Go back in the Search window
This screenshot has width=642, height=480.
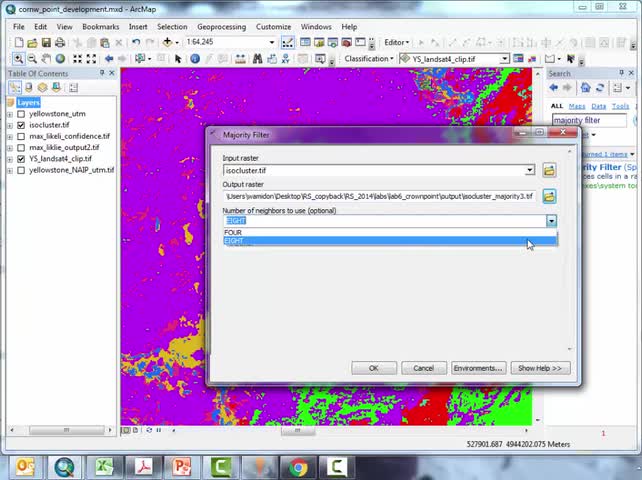pos(554,87)
